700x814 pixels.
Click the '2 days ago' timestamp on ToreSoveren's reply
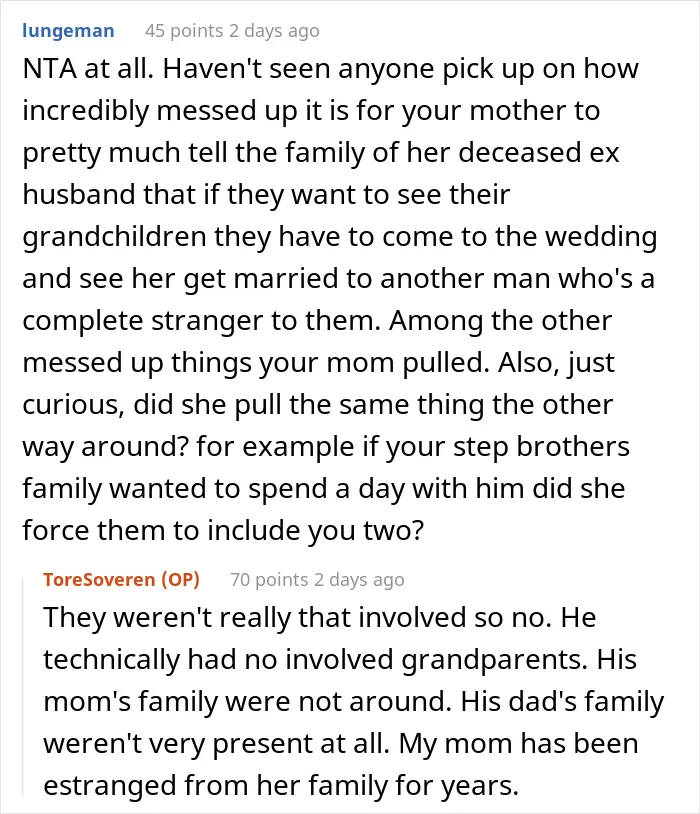point(359,579)
